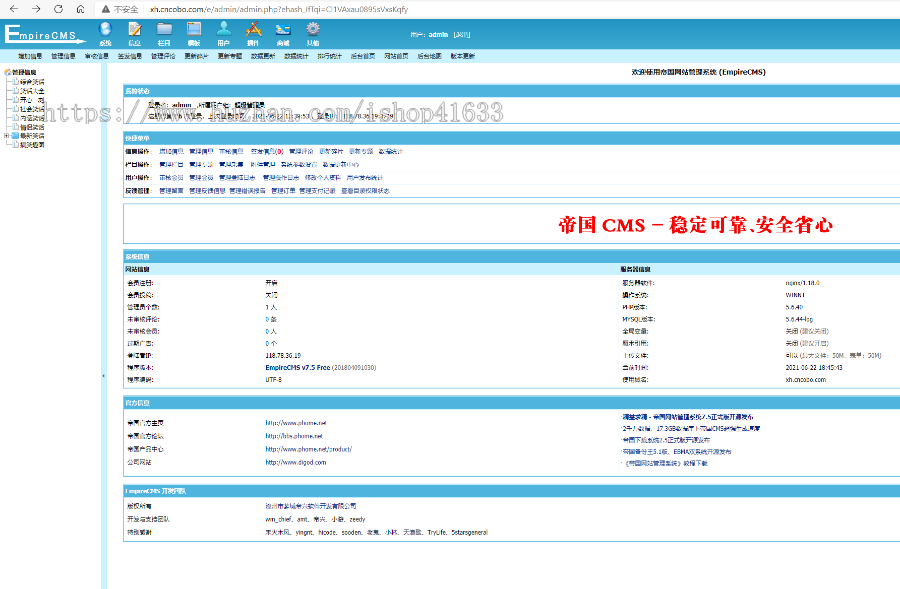Open the 信息 notepad icon menu
Screen dimensions: 900x589
click(x=135, y=34)
